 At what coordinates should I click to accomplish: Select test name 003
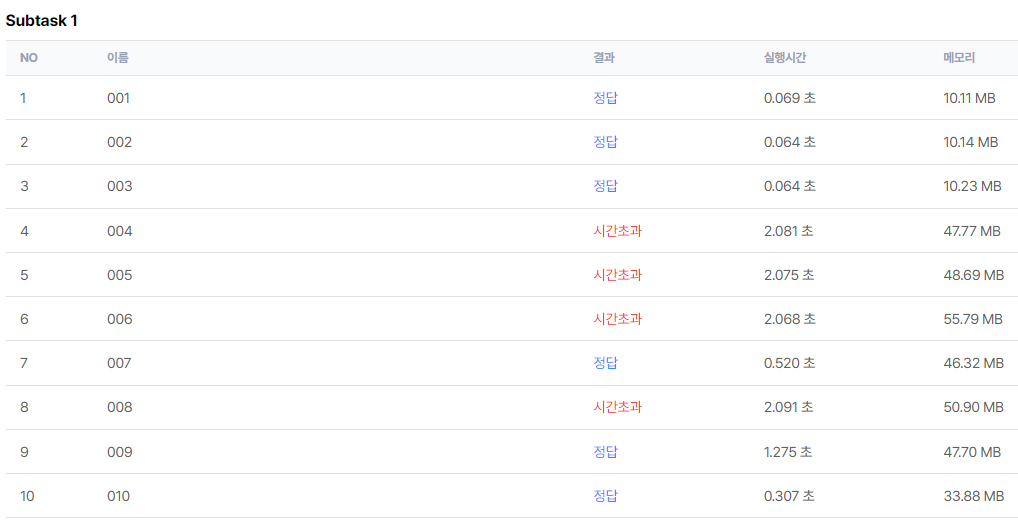pyautogui.click(x=119, y=186)
